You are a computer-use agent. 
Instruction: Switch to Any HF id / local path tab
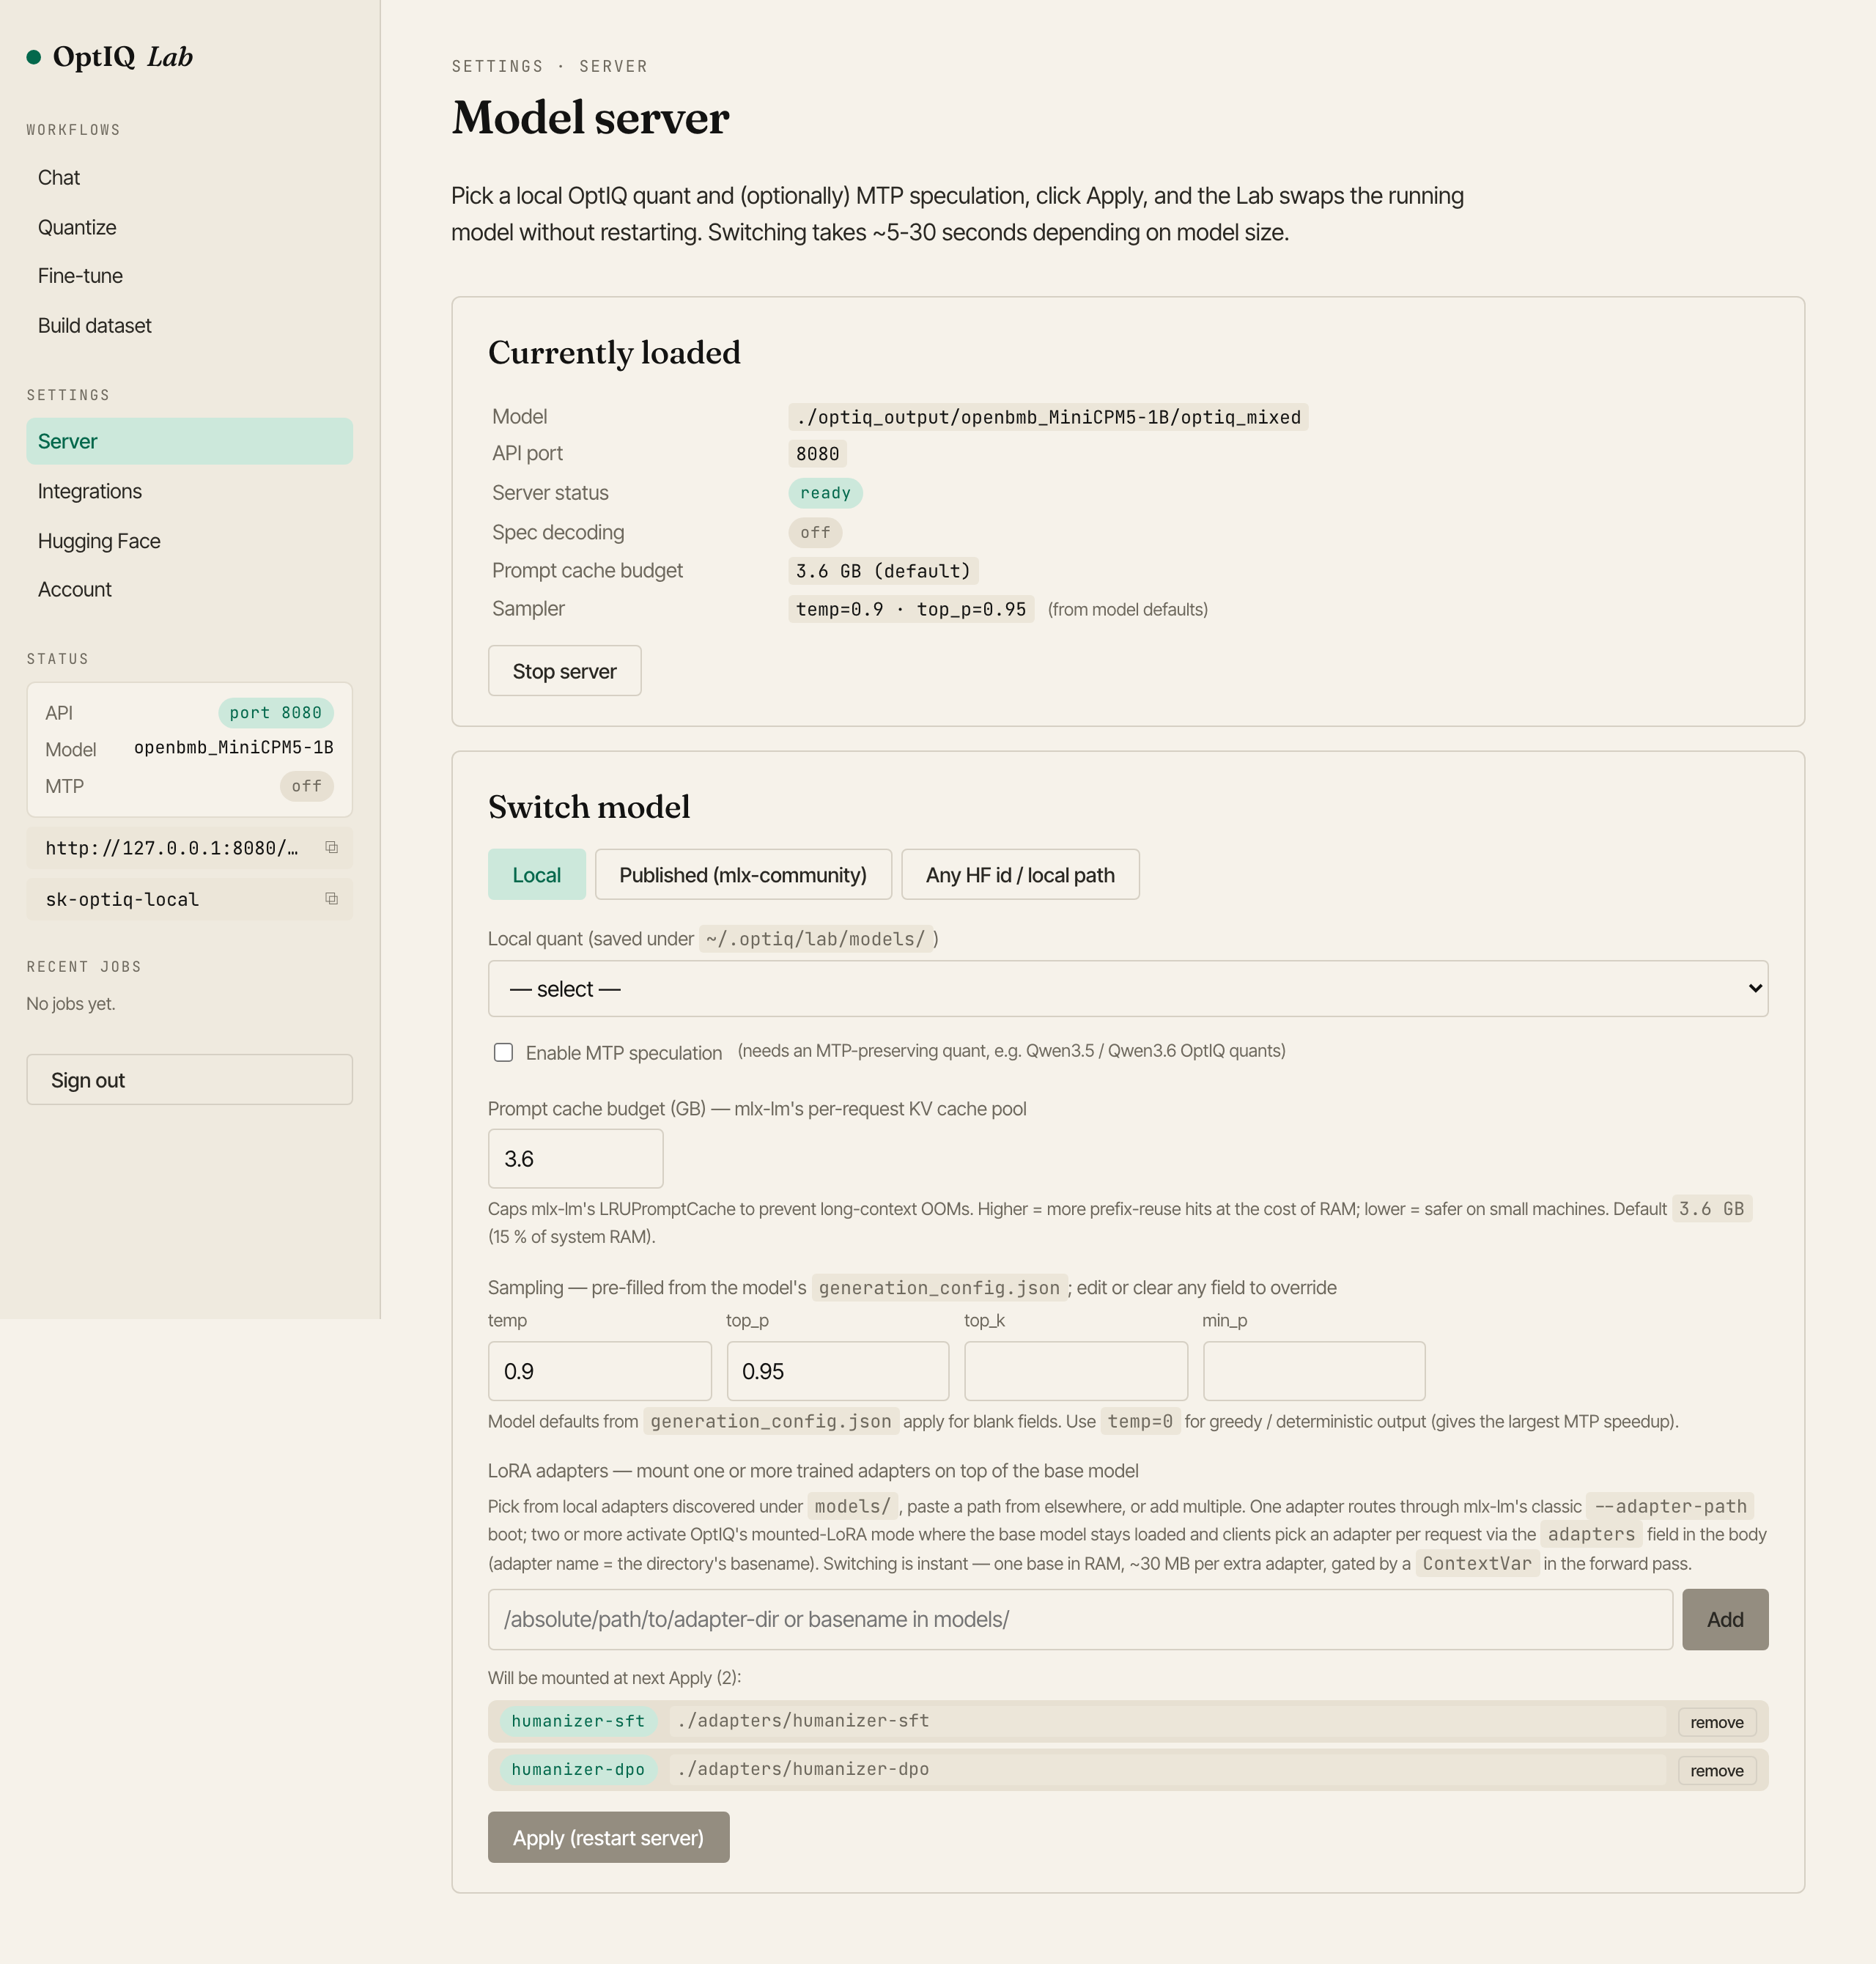(1020, 875)
